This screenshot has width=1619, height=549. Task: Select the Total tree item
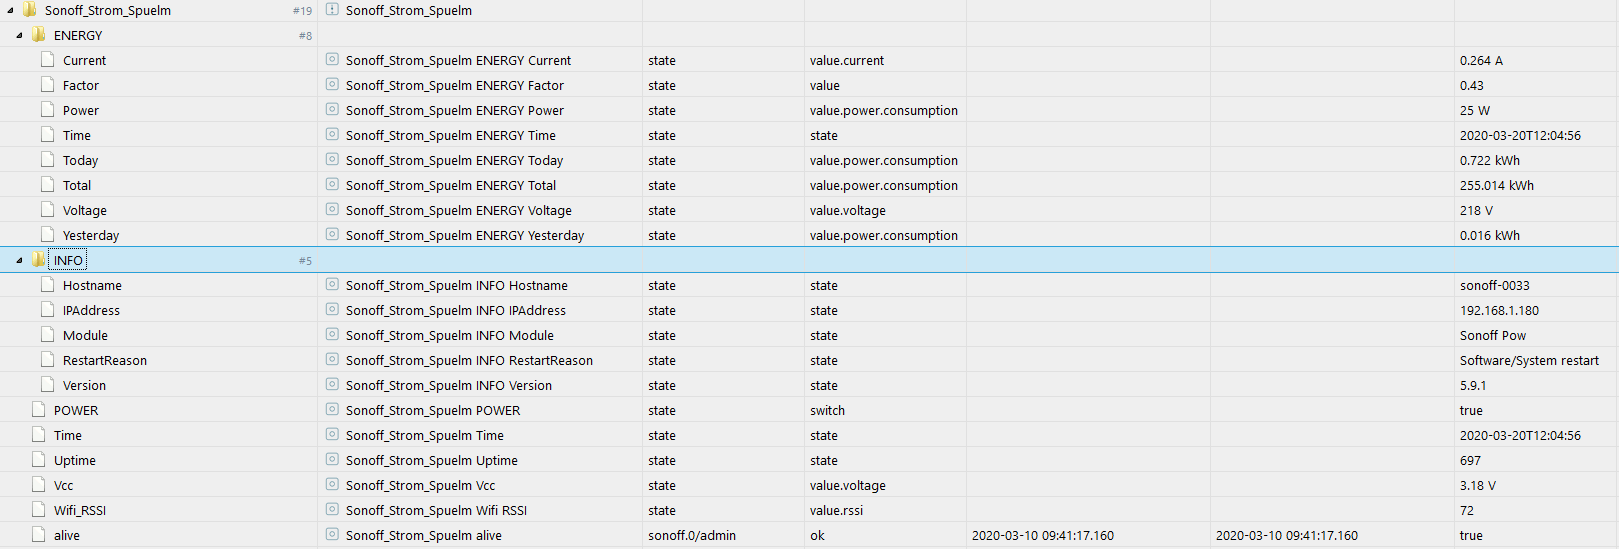click(x=77, y=185)
